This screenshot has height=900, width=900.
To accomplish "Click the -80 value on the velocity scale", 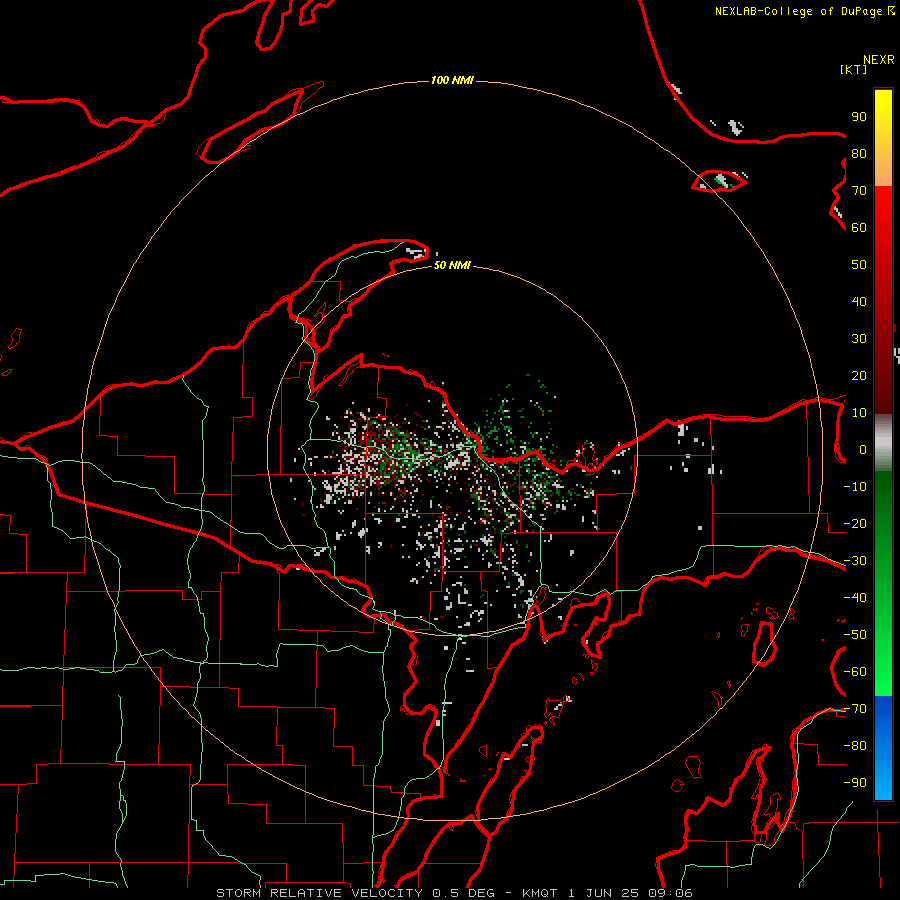I will click(855, 746).
